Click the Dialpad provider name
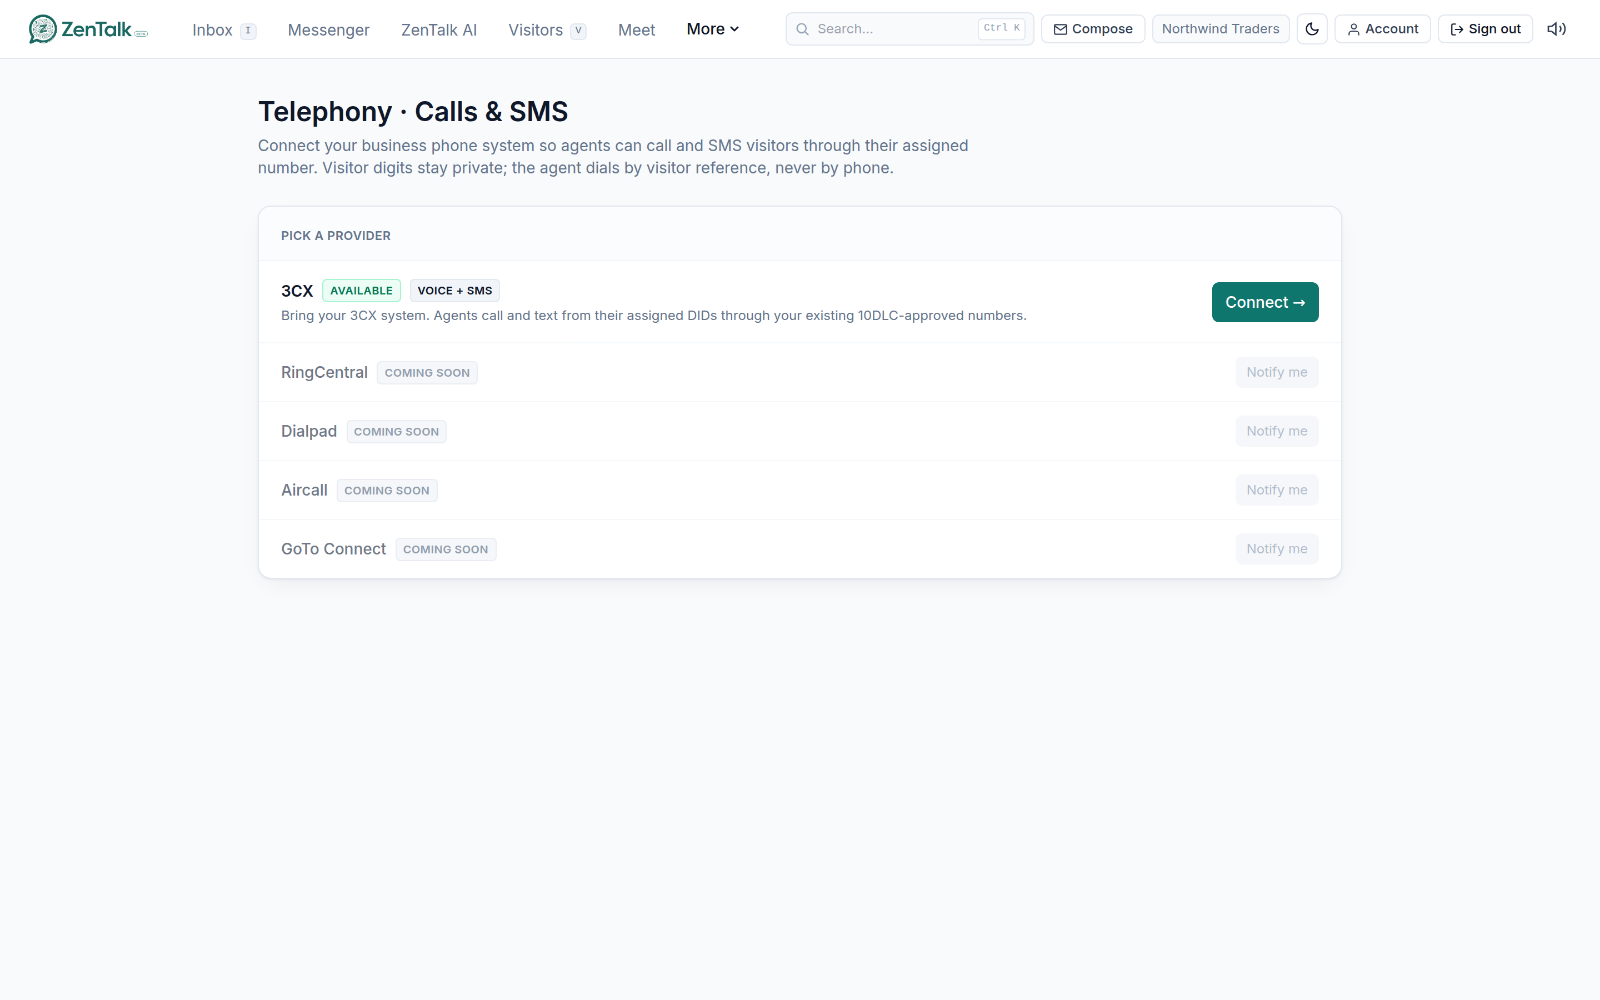The height and width of the screenshot is (1000, 1600). pyautogui.click(x=309, y=431)
